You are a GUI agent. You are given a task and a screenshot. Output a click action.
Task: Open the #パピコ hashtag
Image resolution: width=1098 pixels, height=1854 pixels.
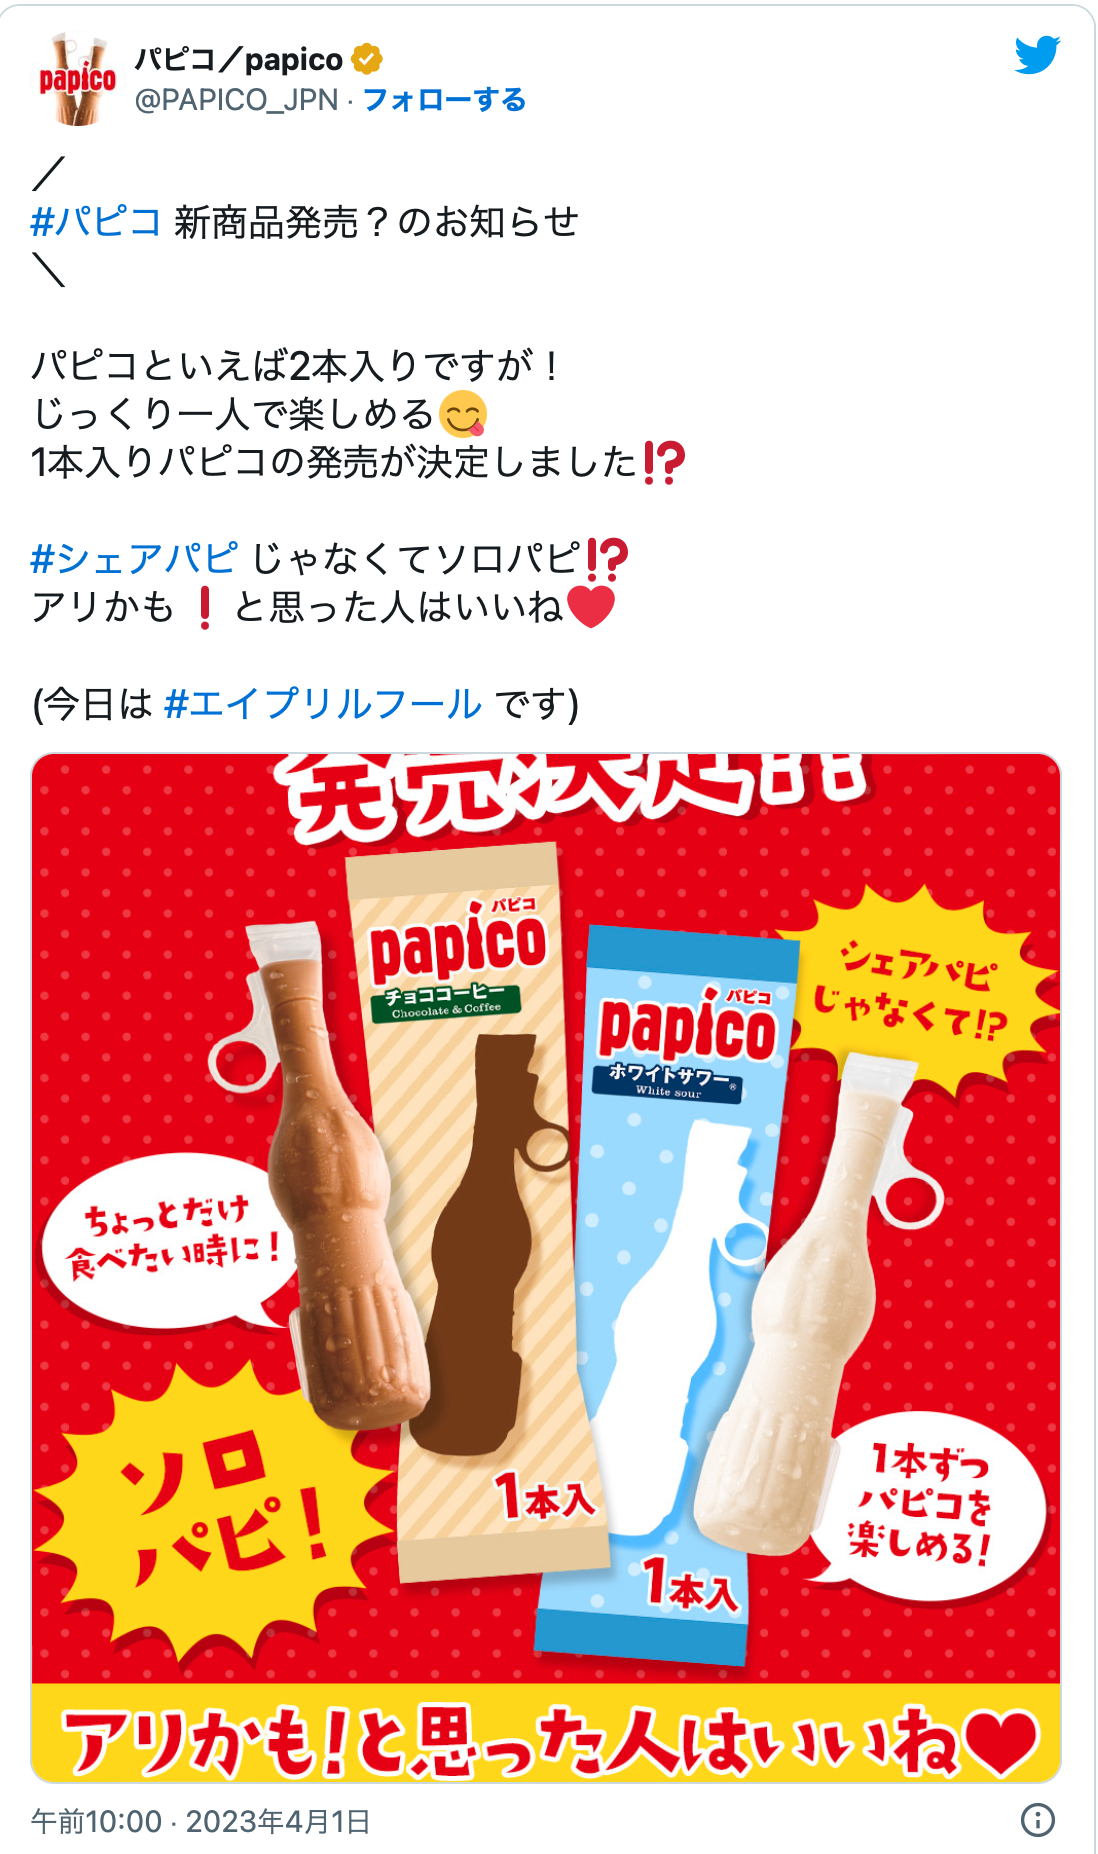(96, 222)
